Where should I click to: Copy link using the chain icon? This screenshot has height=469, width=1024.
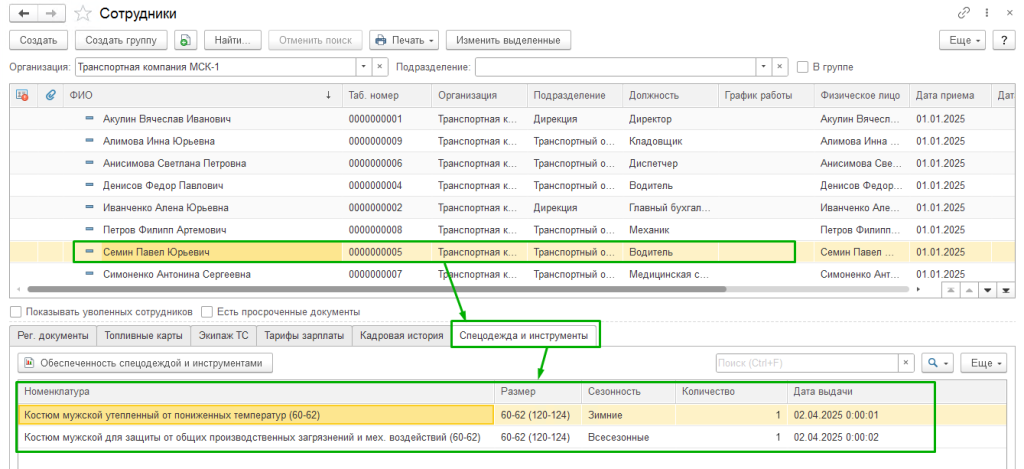[964, 13]
